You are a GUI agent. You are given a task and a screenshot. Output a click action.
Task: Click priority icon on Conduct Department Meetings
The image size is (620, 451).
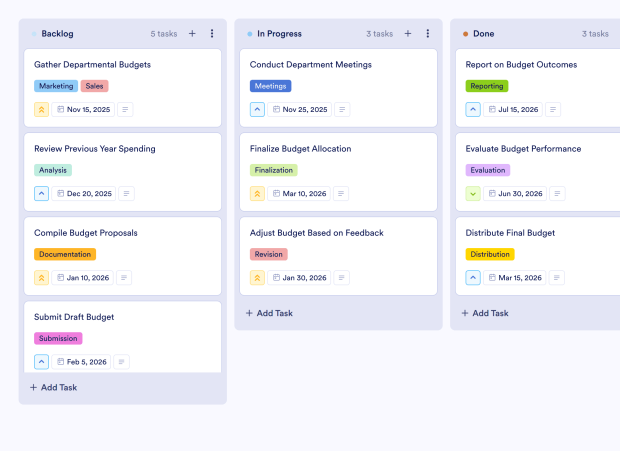pyautogui.click(x=258, y=110)
